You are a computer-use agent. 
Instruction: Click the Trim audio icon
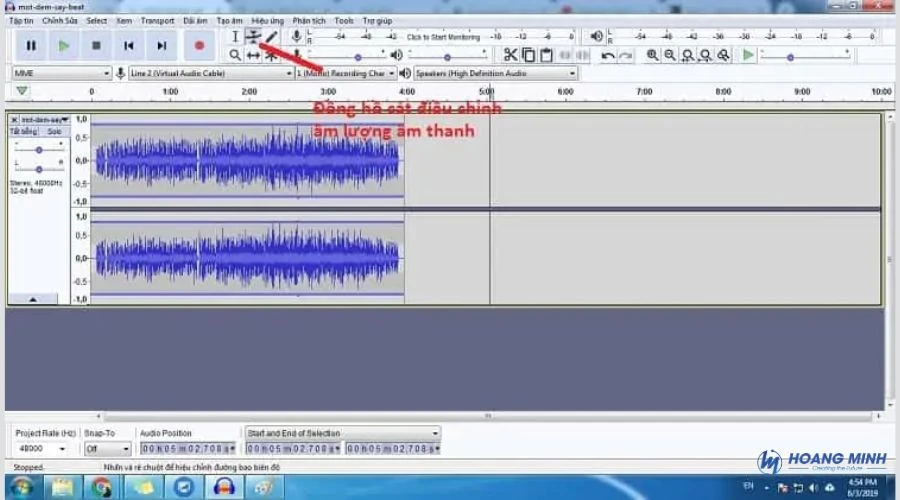click(565, 55)
